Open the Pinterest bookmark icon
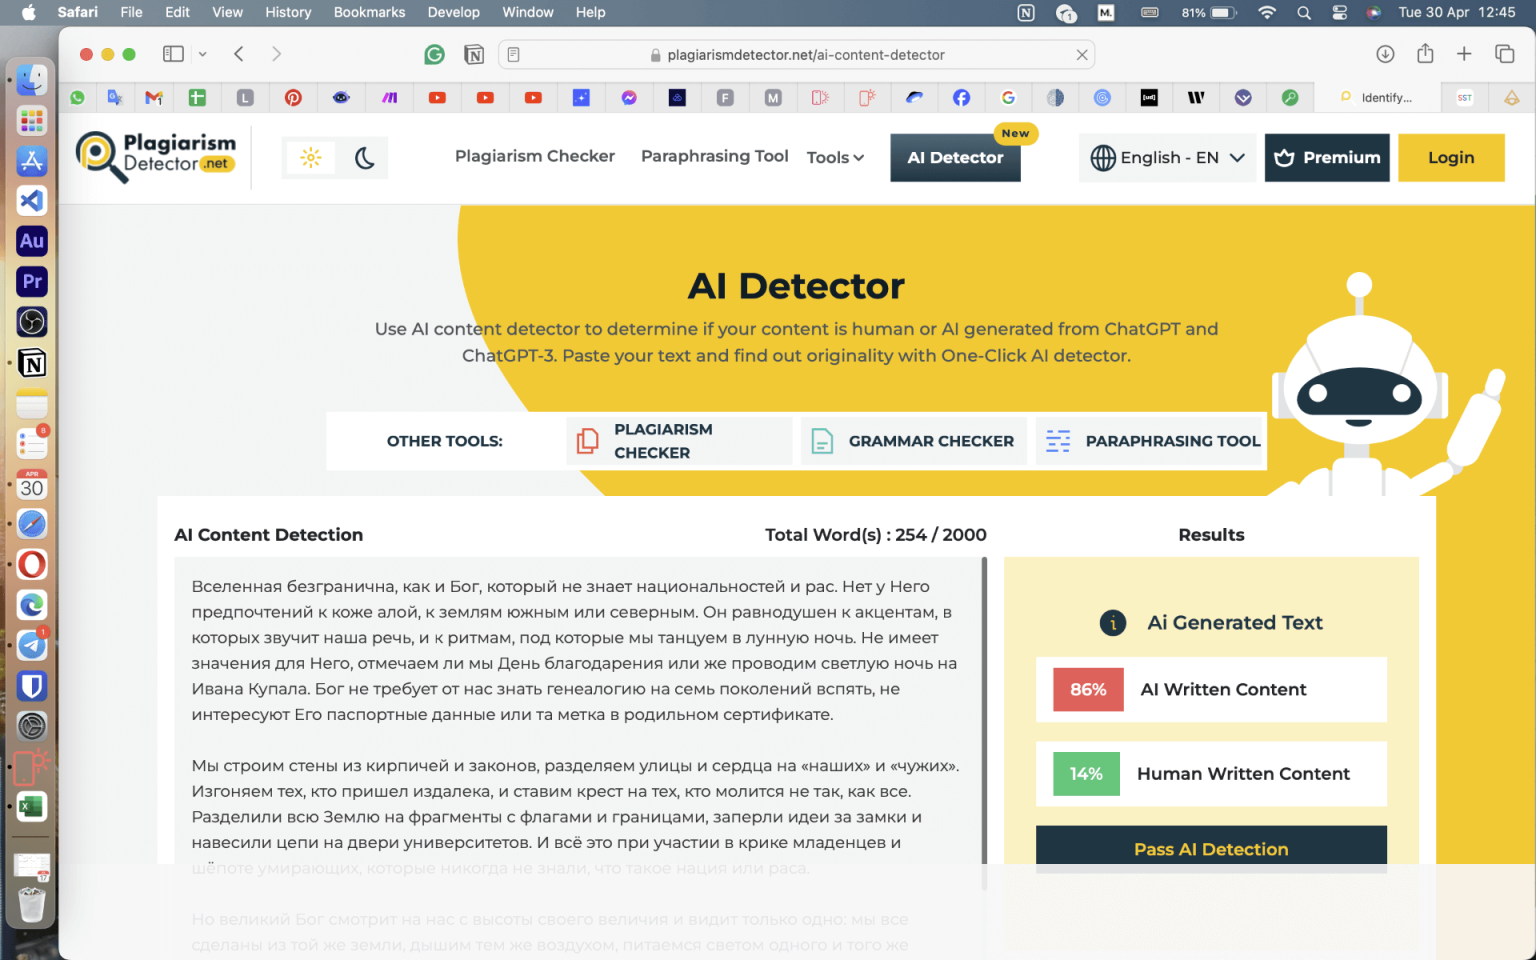Screen dimensions: 1536x960 [x=293, y=97]
